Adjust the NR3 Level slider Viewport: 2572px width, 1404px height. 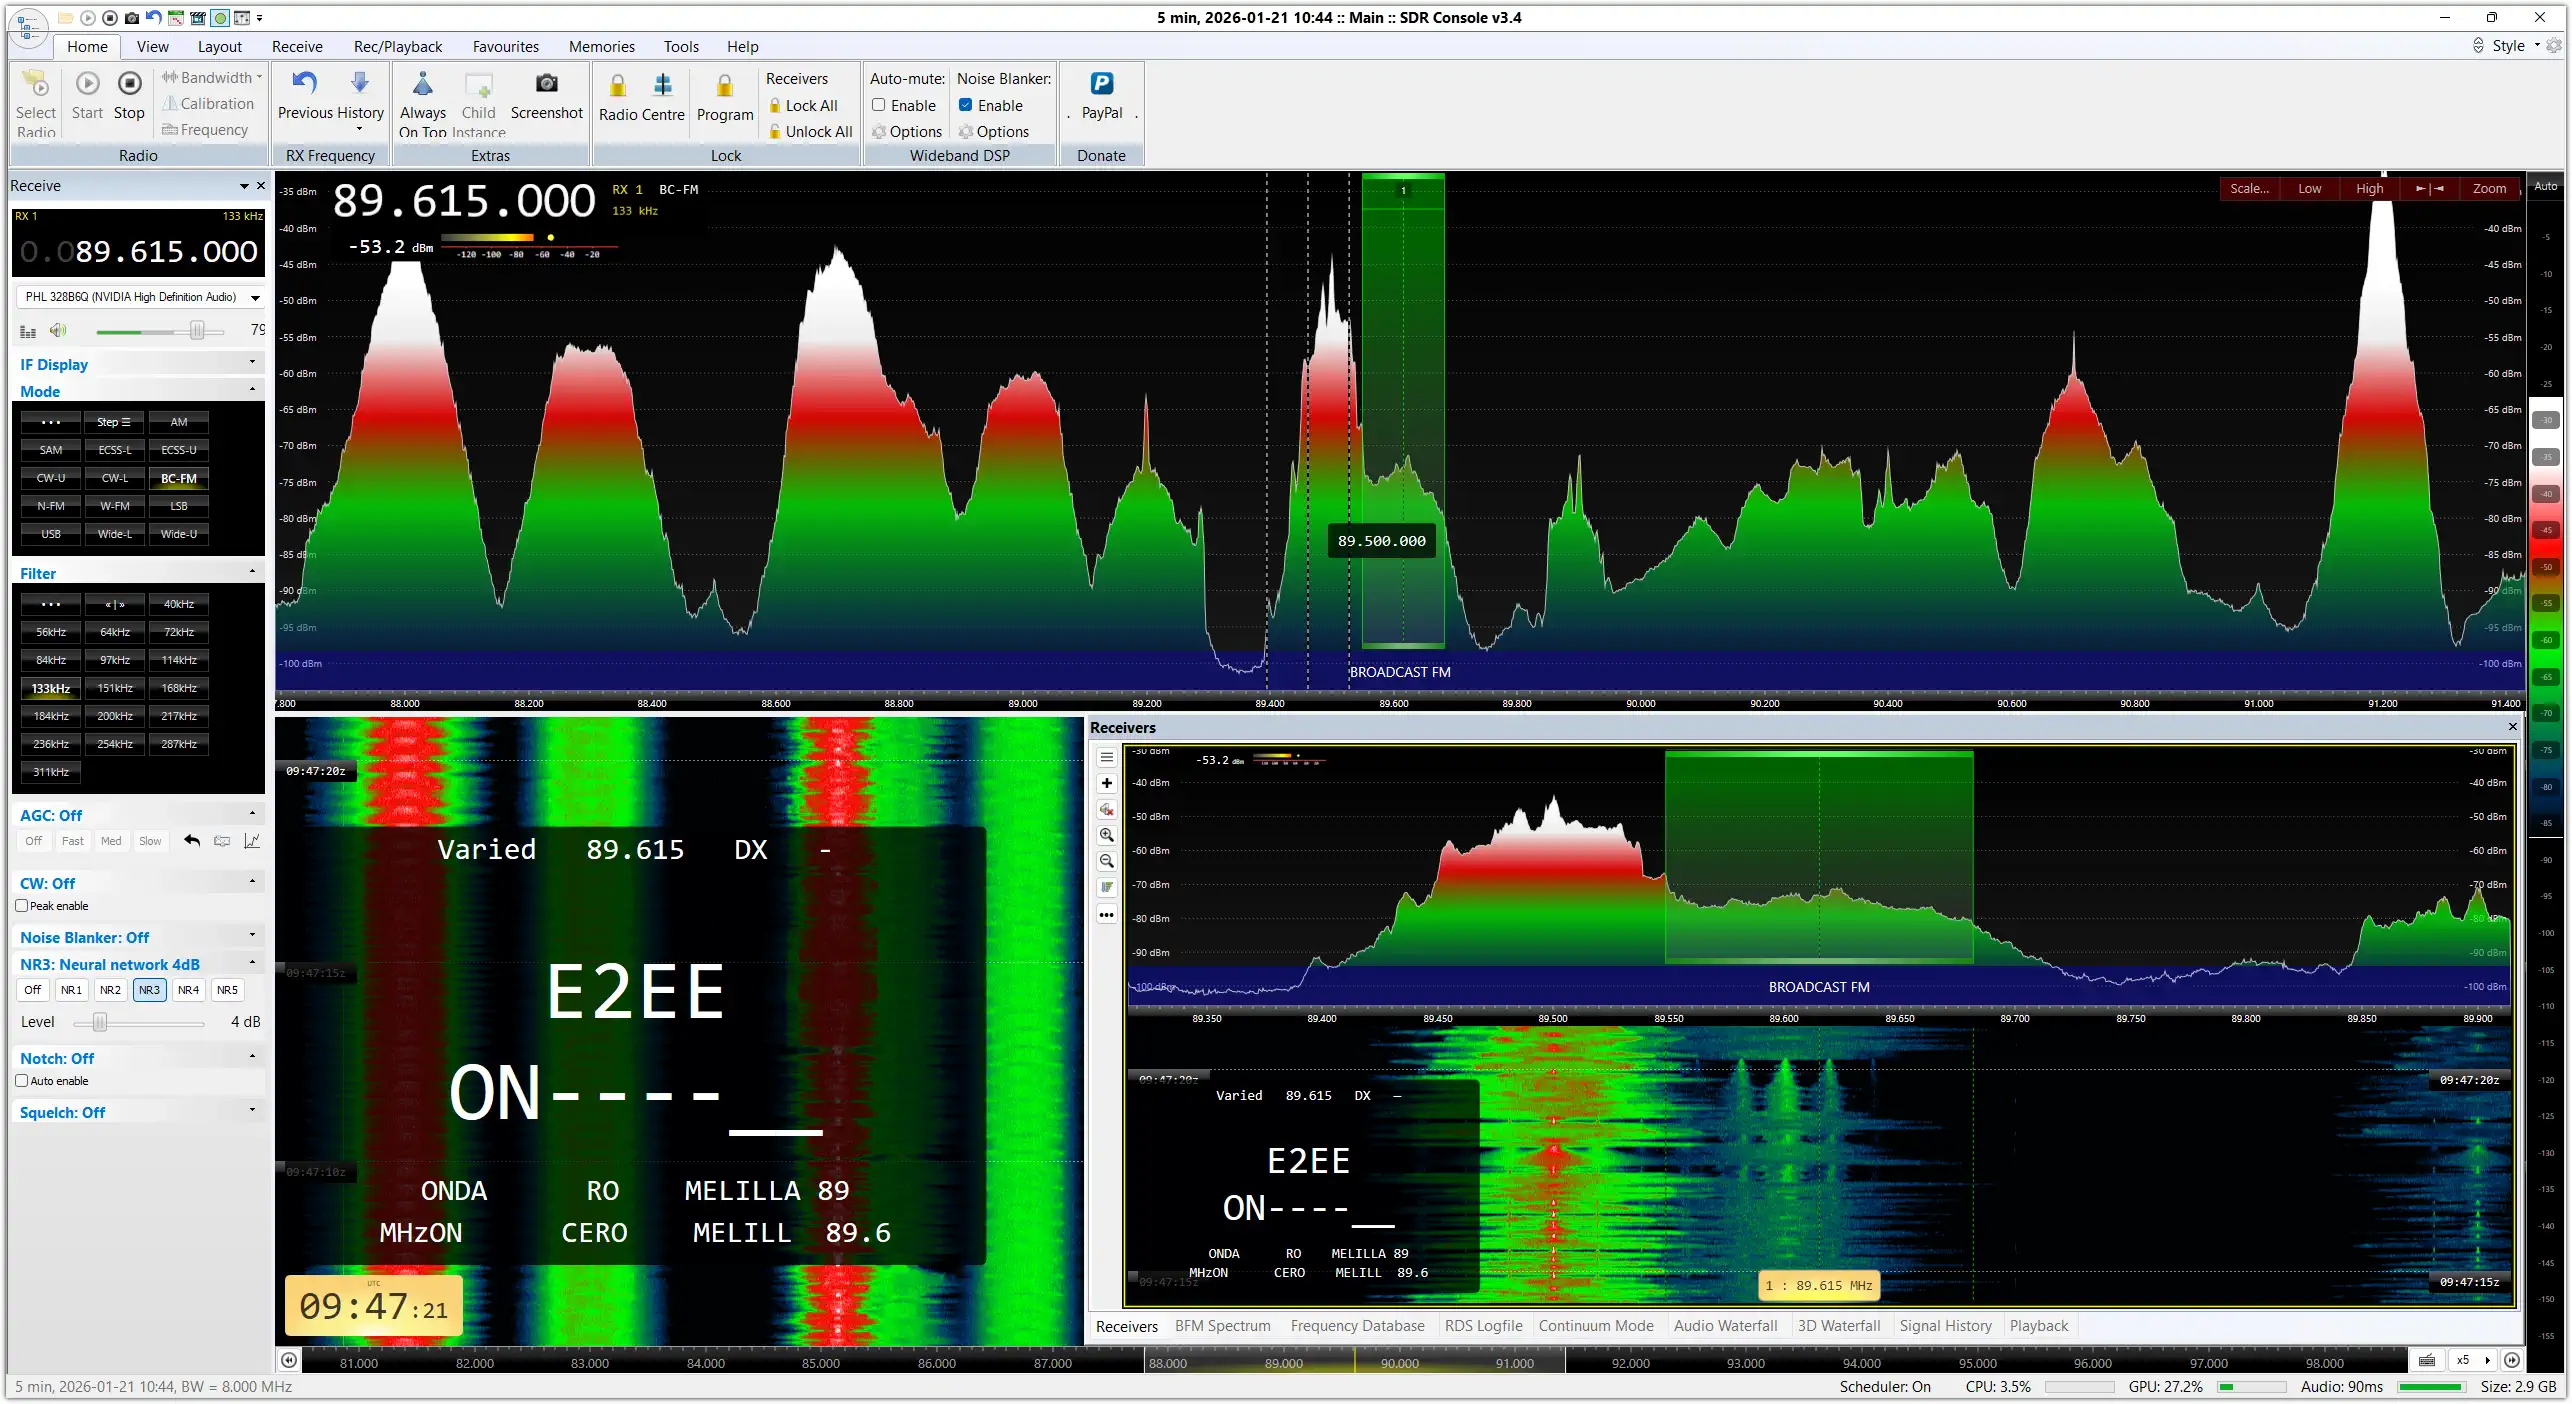pos(100,1022)
